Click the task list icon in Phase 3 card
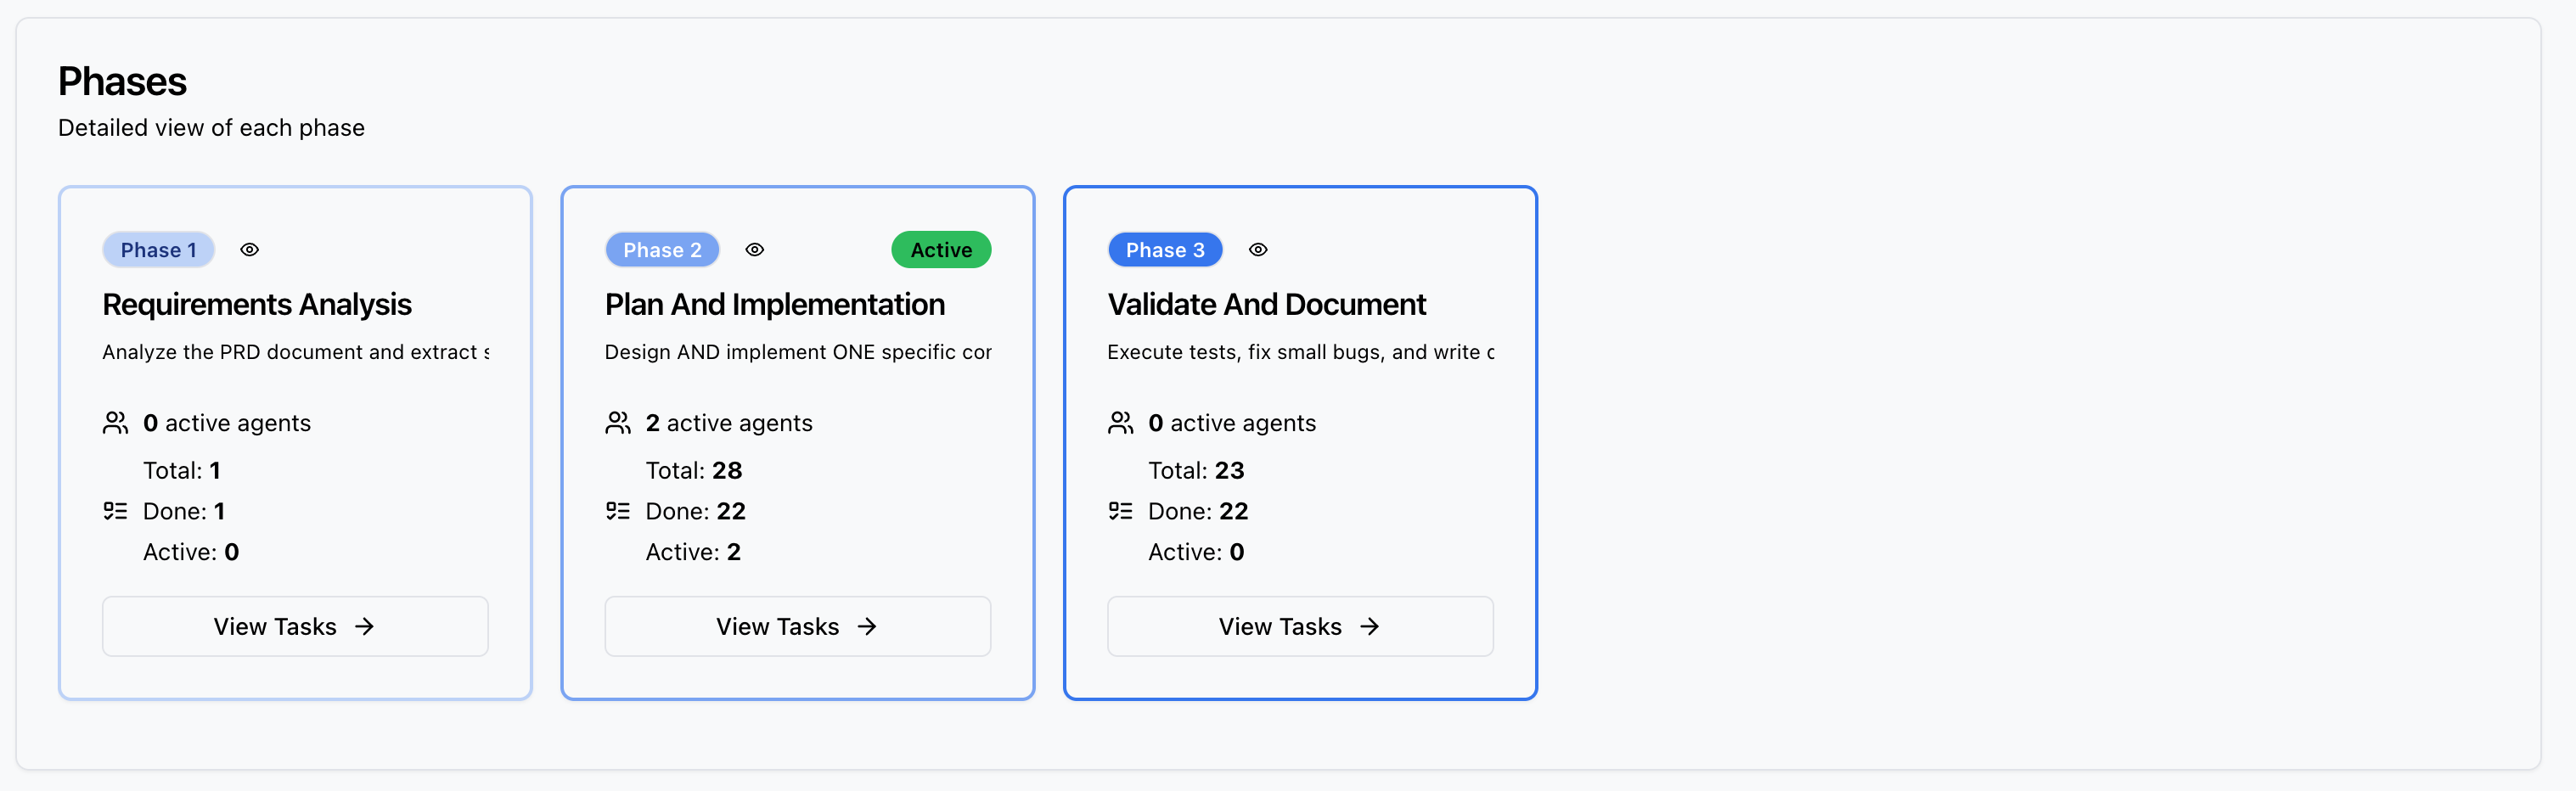The height and width of the screenshot is (791, 2576). click(1121, 511)
